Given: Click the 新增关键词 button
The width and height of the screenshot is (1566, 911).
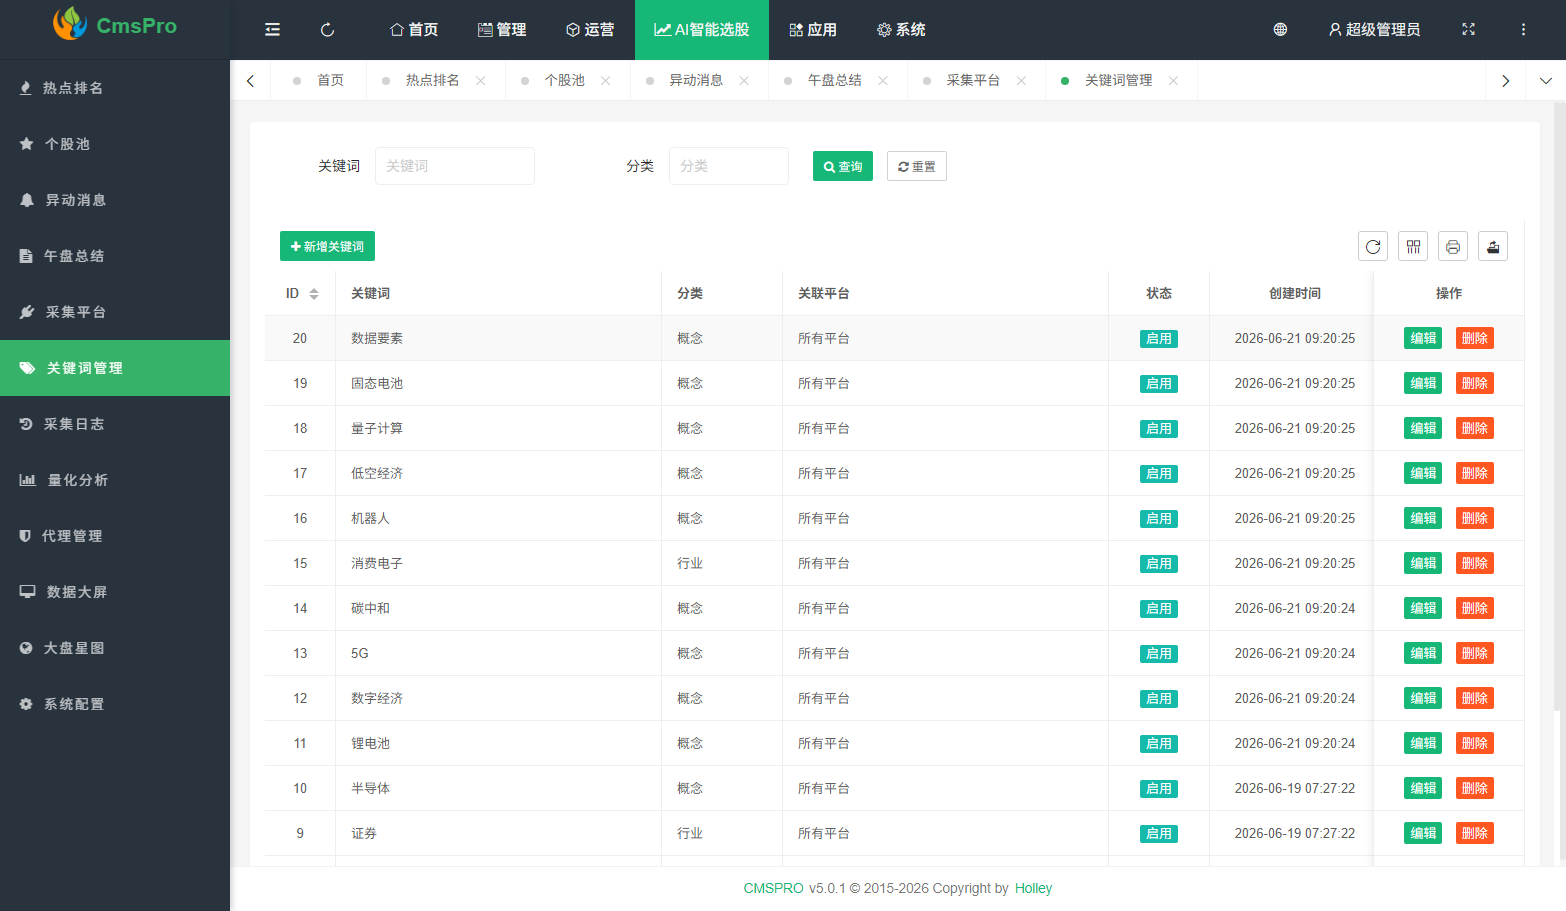Looking at the screenshot, I should 327,246.
